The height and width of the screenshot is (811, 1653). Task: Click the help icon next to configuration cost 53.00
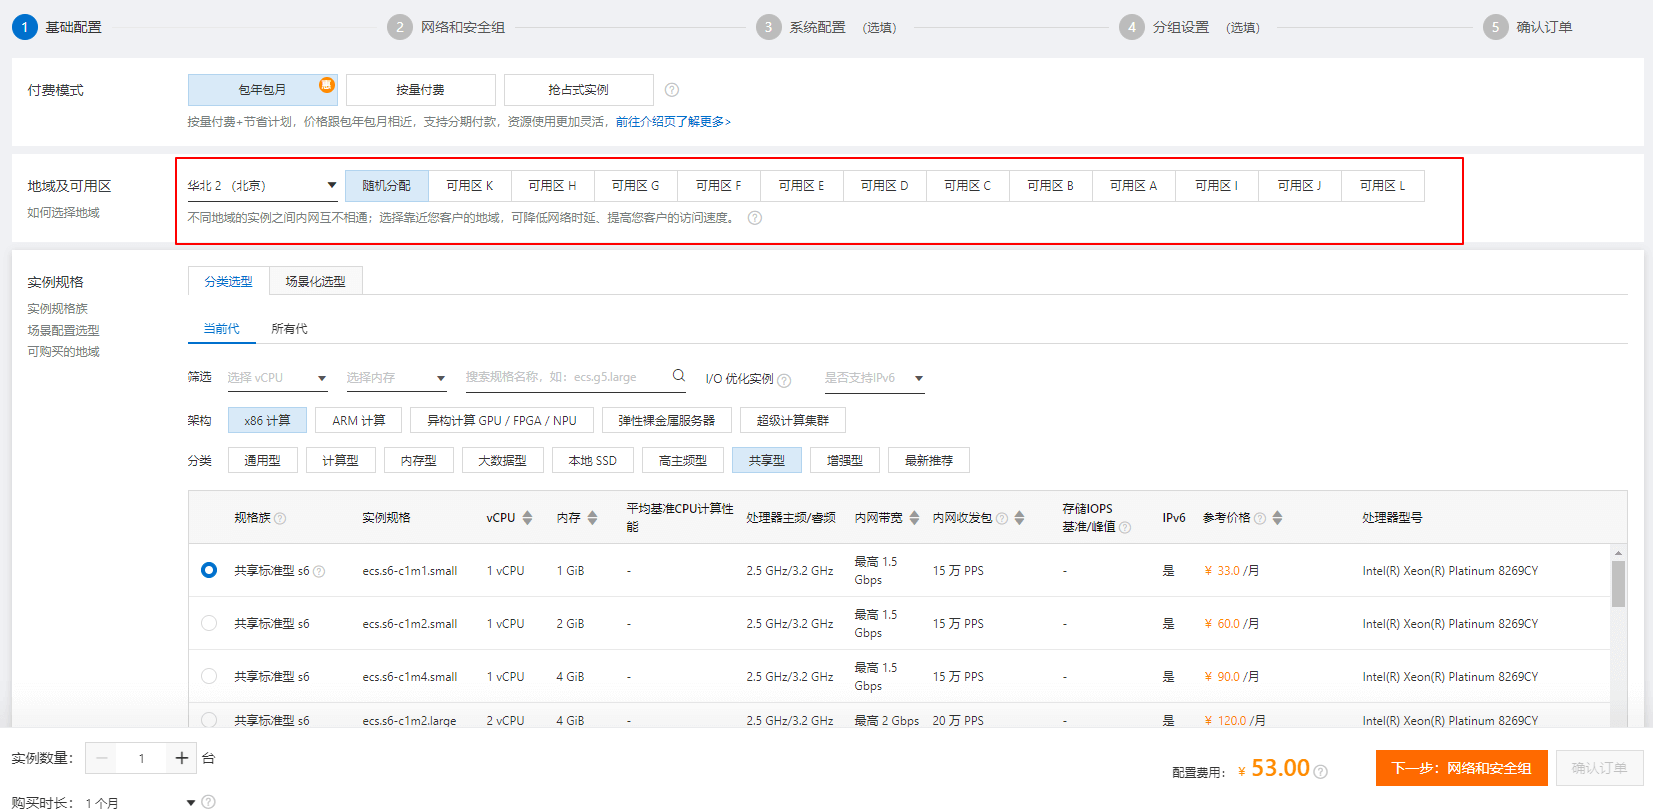coord(1320,772)
